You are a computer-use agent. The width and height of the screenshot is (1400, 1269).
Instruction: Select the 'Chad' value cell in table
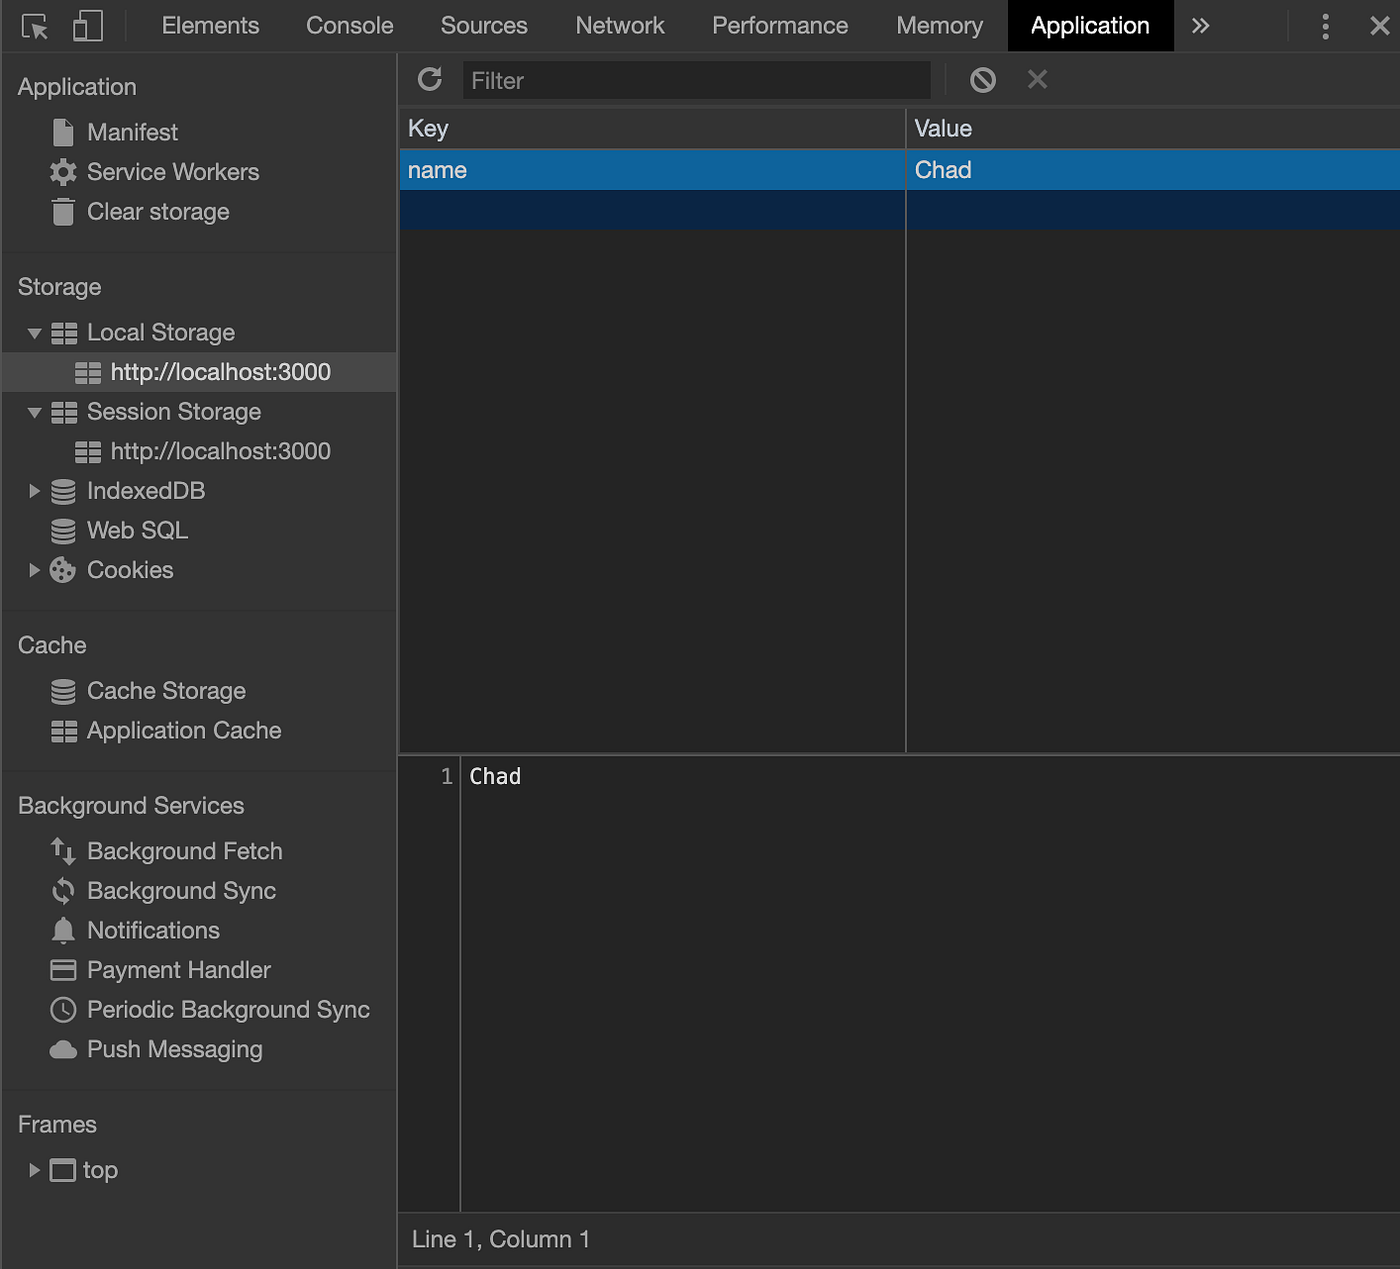point(1153,170)
